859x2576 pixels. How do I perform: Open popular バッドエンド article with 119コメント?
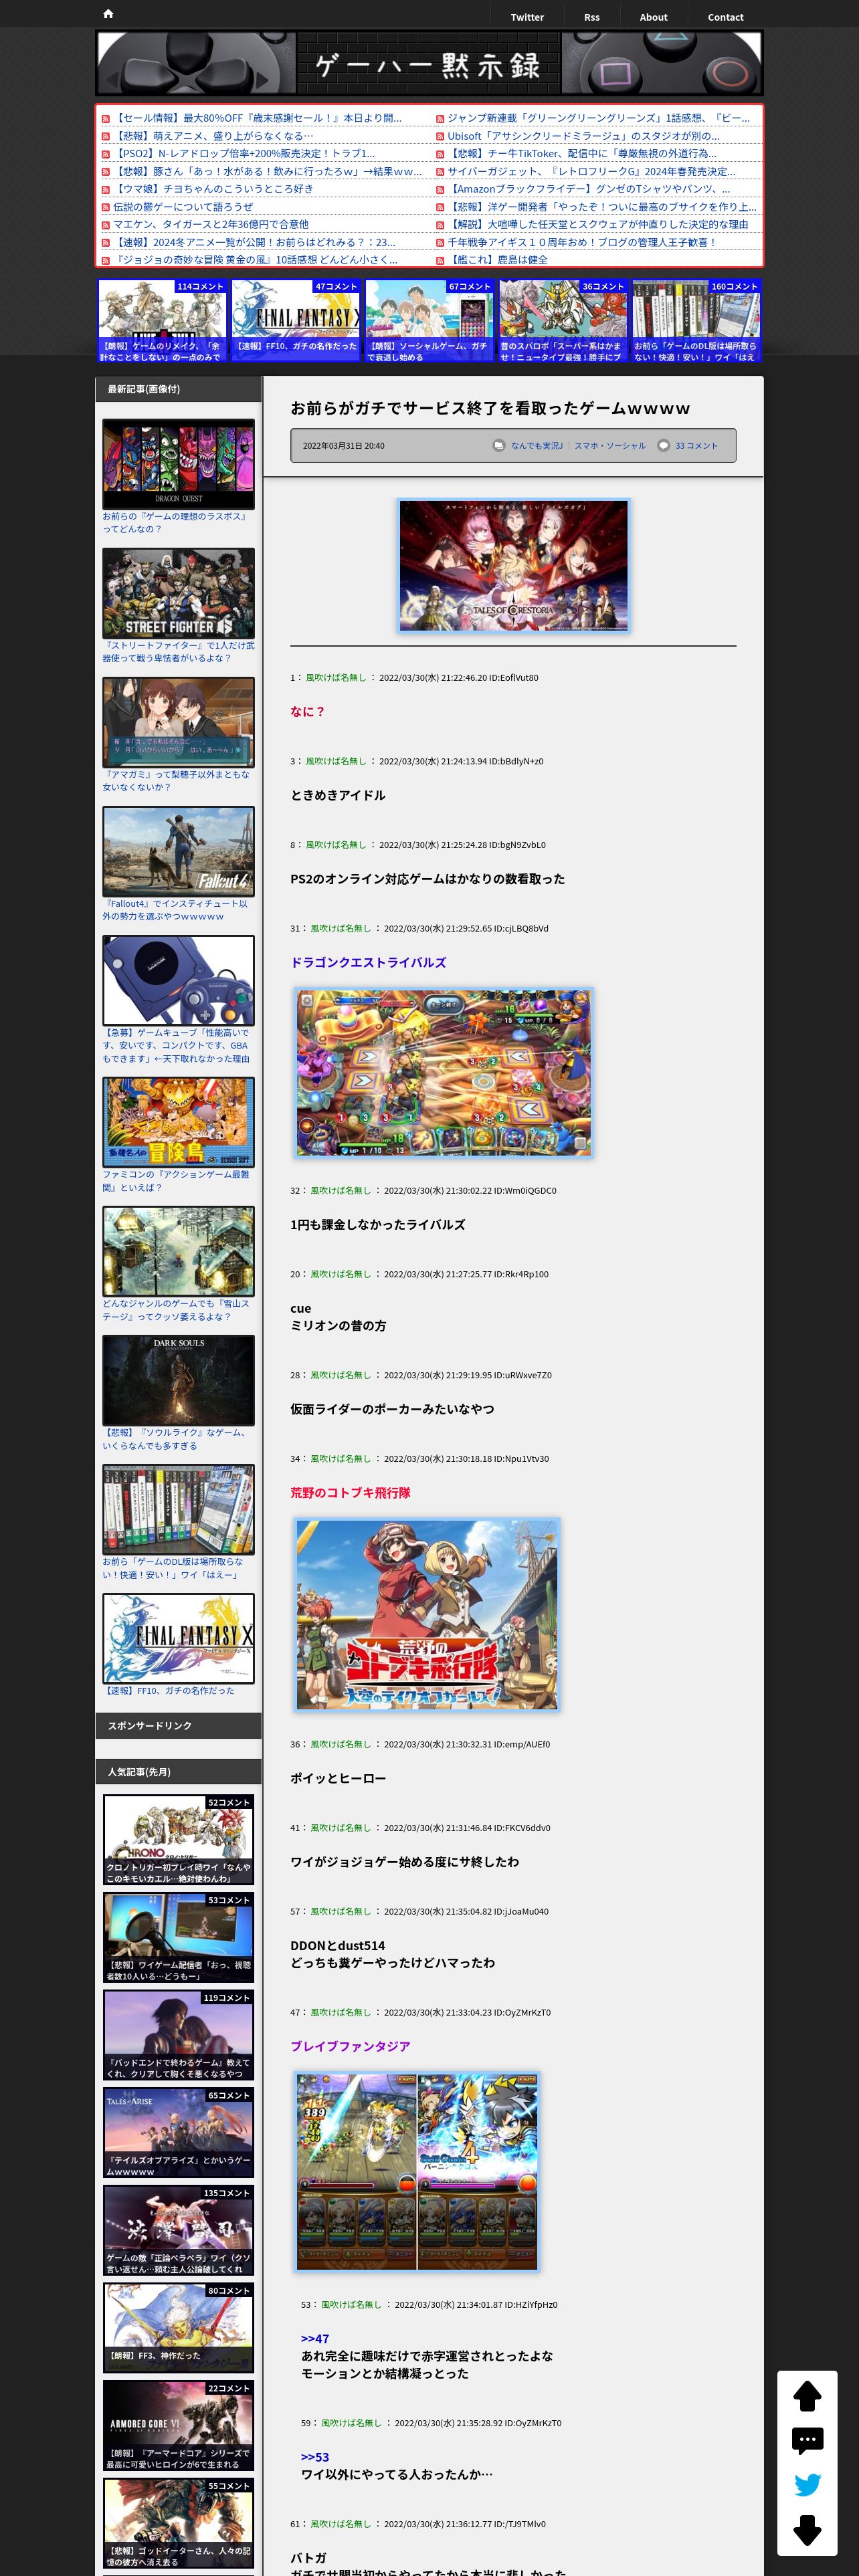pos(178,2036)
